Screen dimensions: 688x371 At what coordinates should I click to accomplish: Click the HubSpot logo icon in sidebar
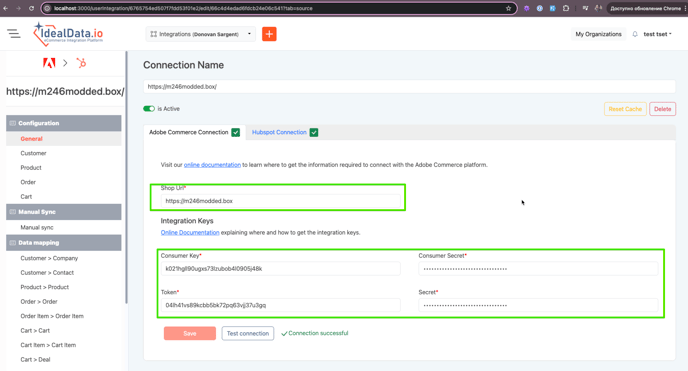coord(81,63)
